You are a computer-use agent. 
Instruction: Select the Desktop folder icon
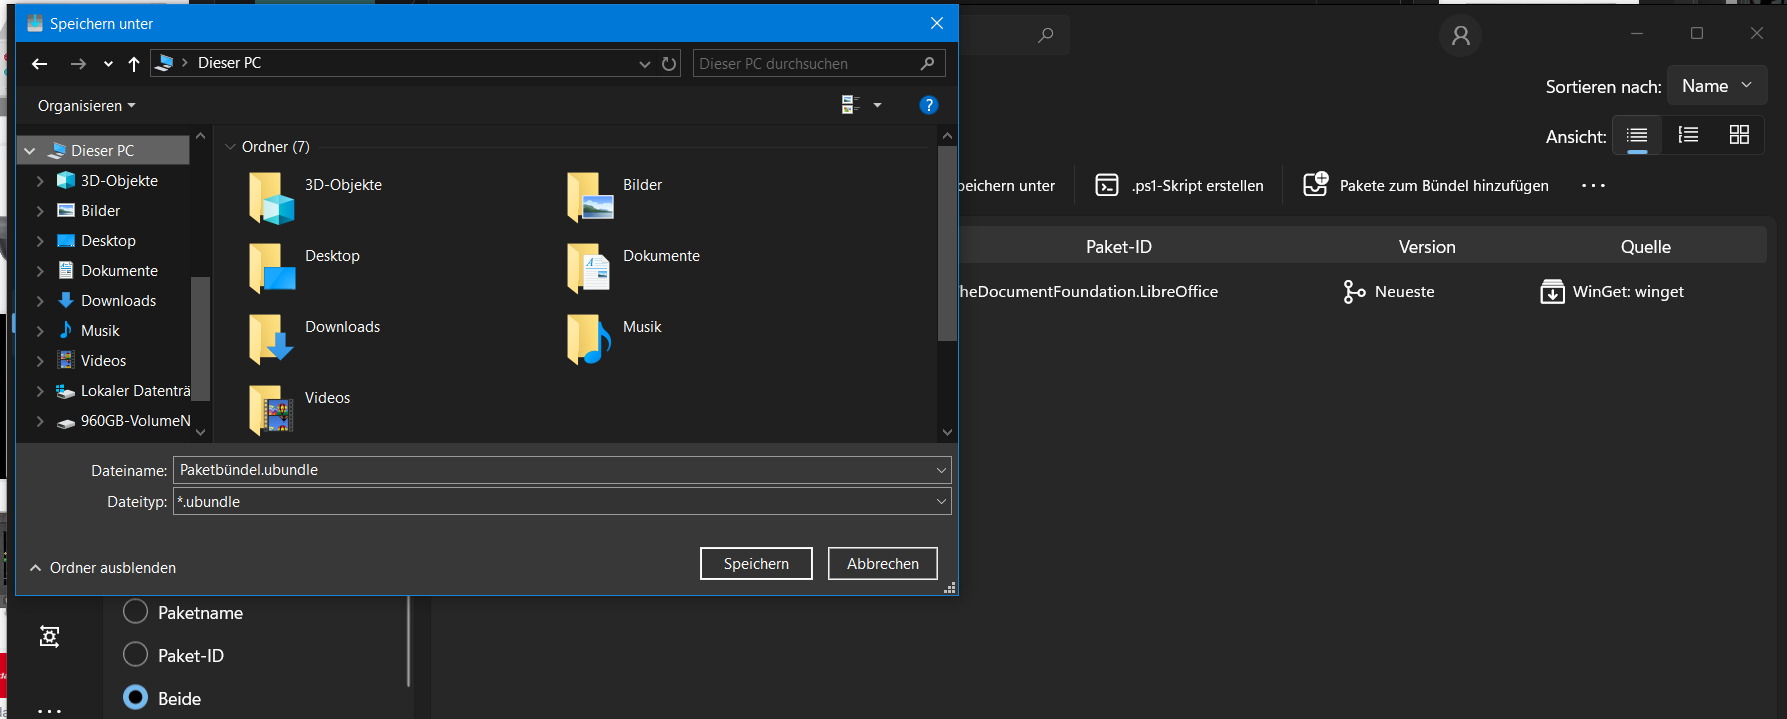271,269
